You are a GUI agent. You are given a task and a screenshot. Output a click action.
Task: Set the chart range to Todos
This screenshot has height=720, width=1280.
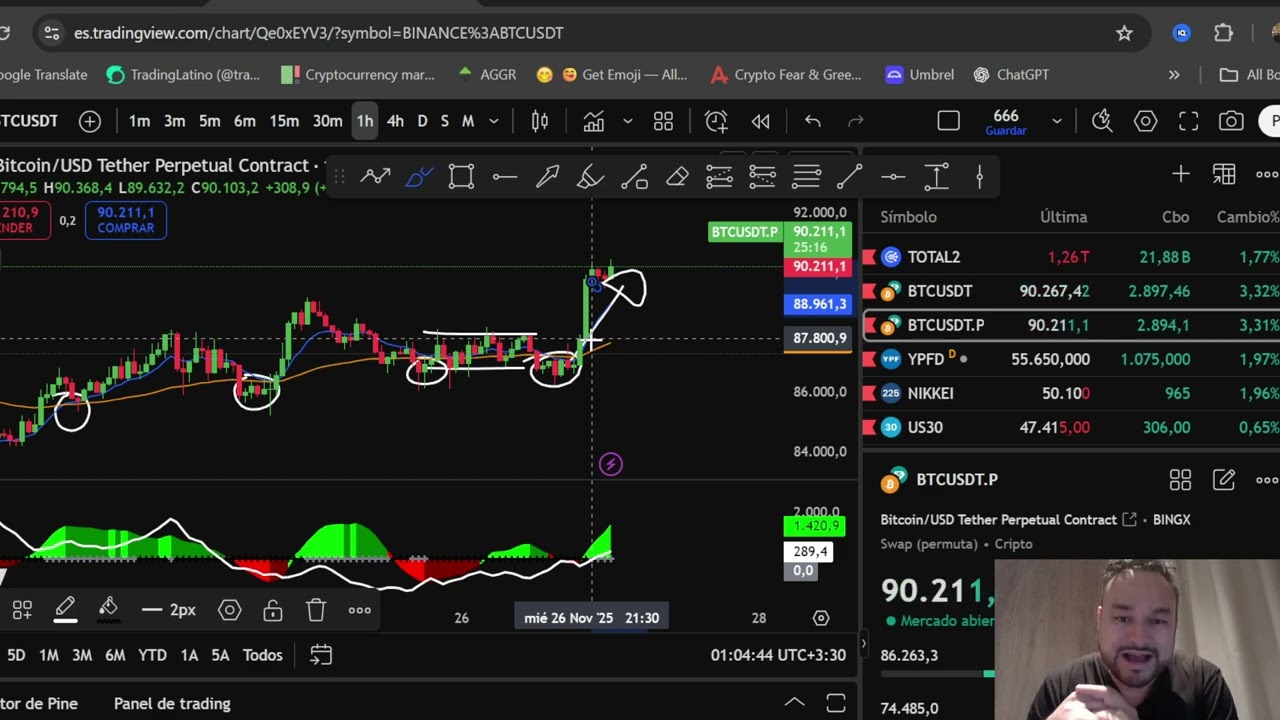(263, 655)
